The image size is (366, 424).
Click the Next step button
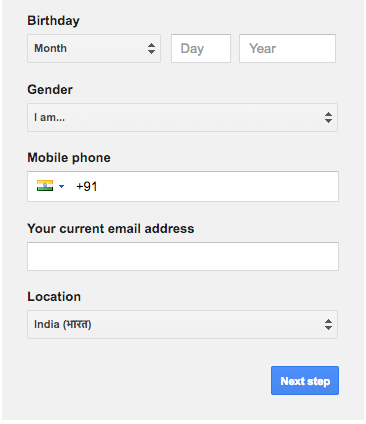pos(305,381)
